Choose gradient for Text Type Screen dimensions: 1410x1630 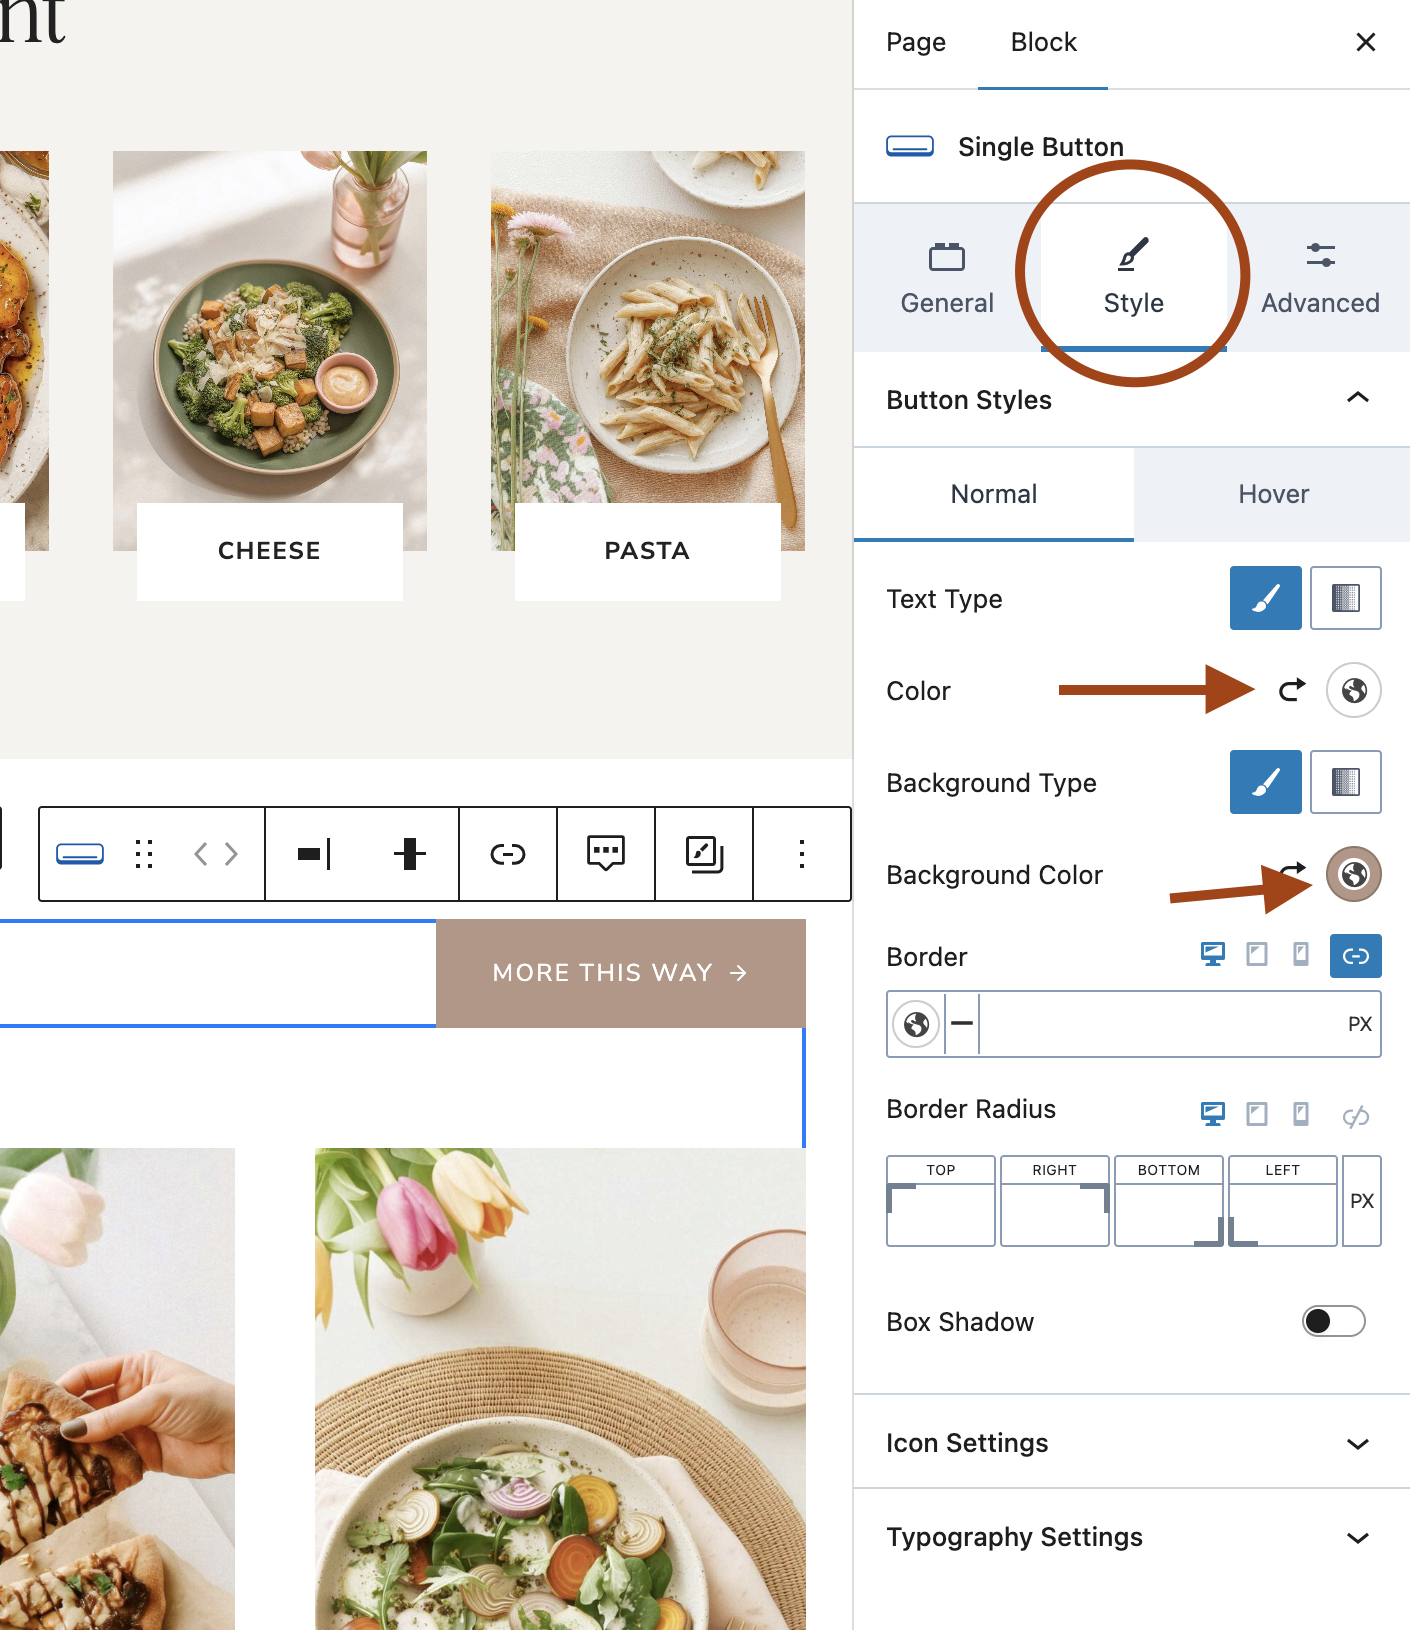point(1345,598)
